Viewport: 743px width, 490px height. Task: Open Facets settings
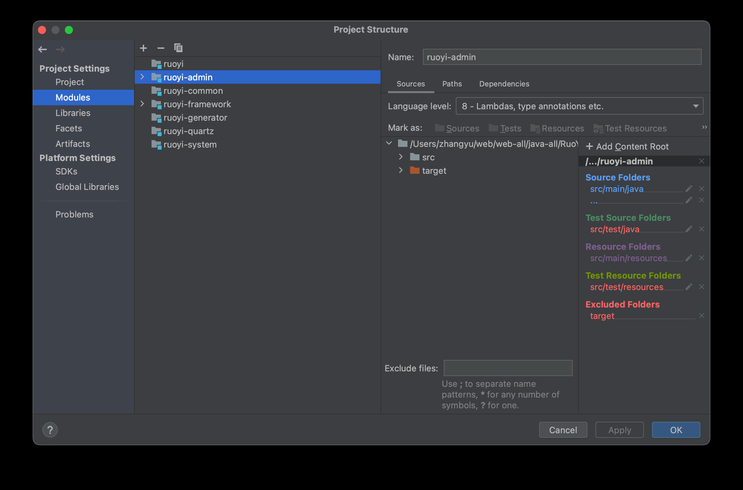[68, 128]
